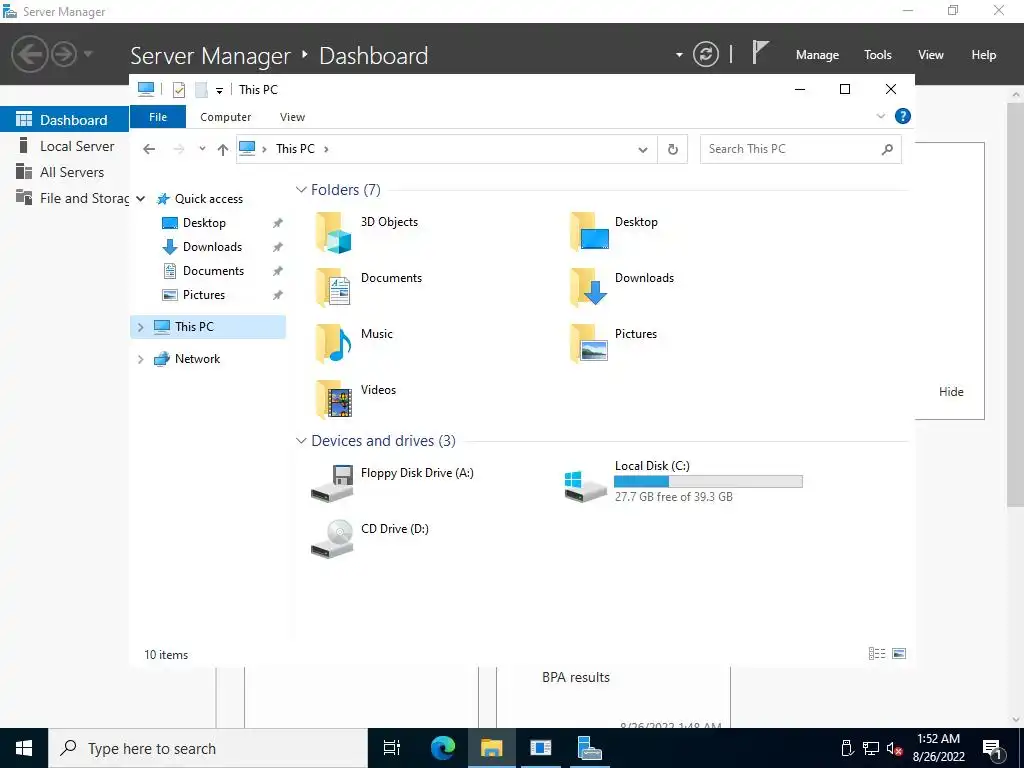
Task: Collapse the Devices and drives group
Action: pyautogui.click(x=301, y=441)
